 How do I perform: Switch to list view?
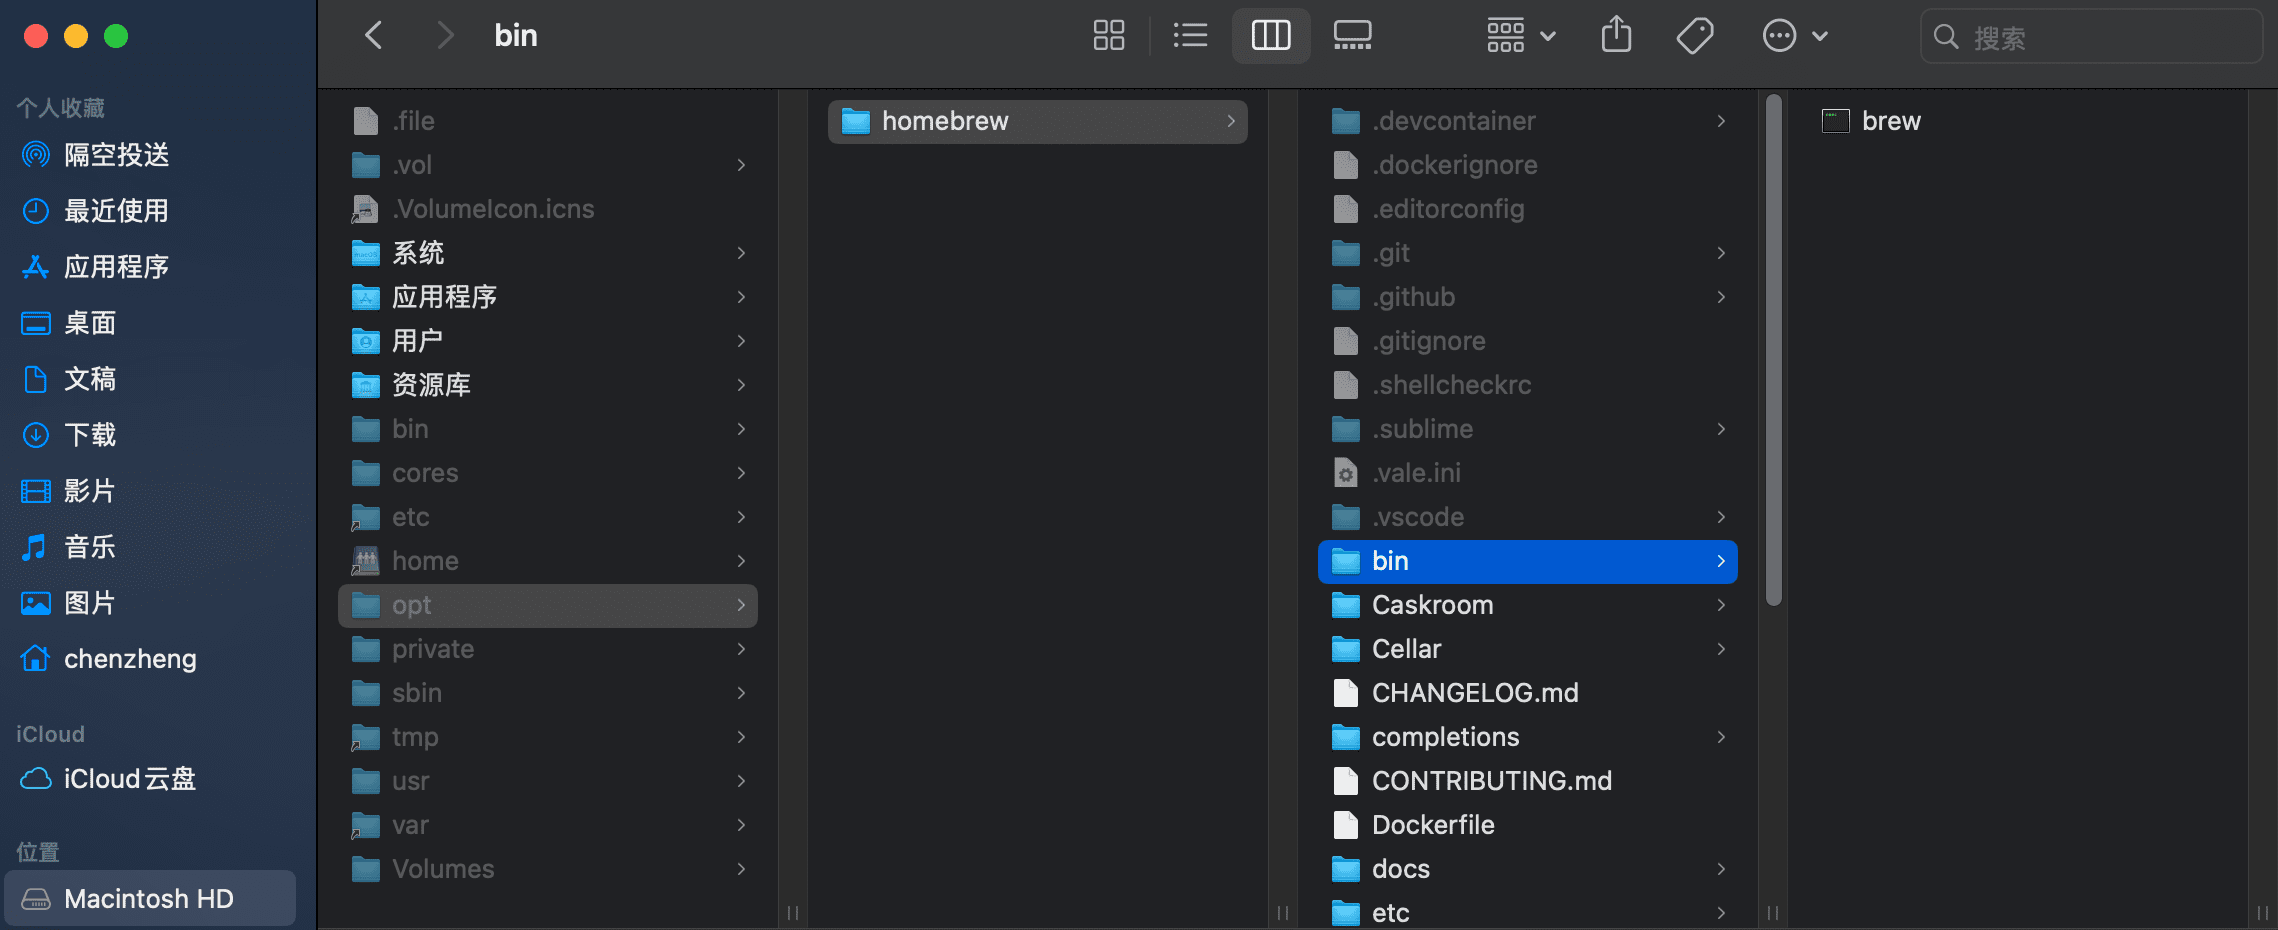coord(1190,36)
